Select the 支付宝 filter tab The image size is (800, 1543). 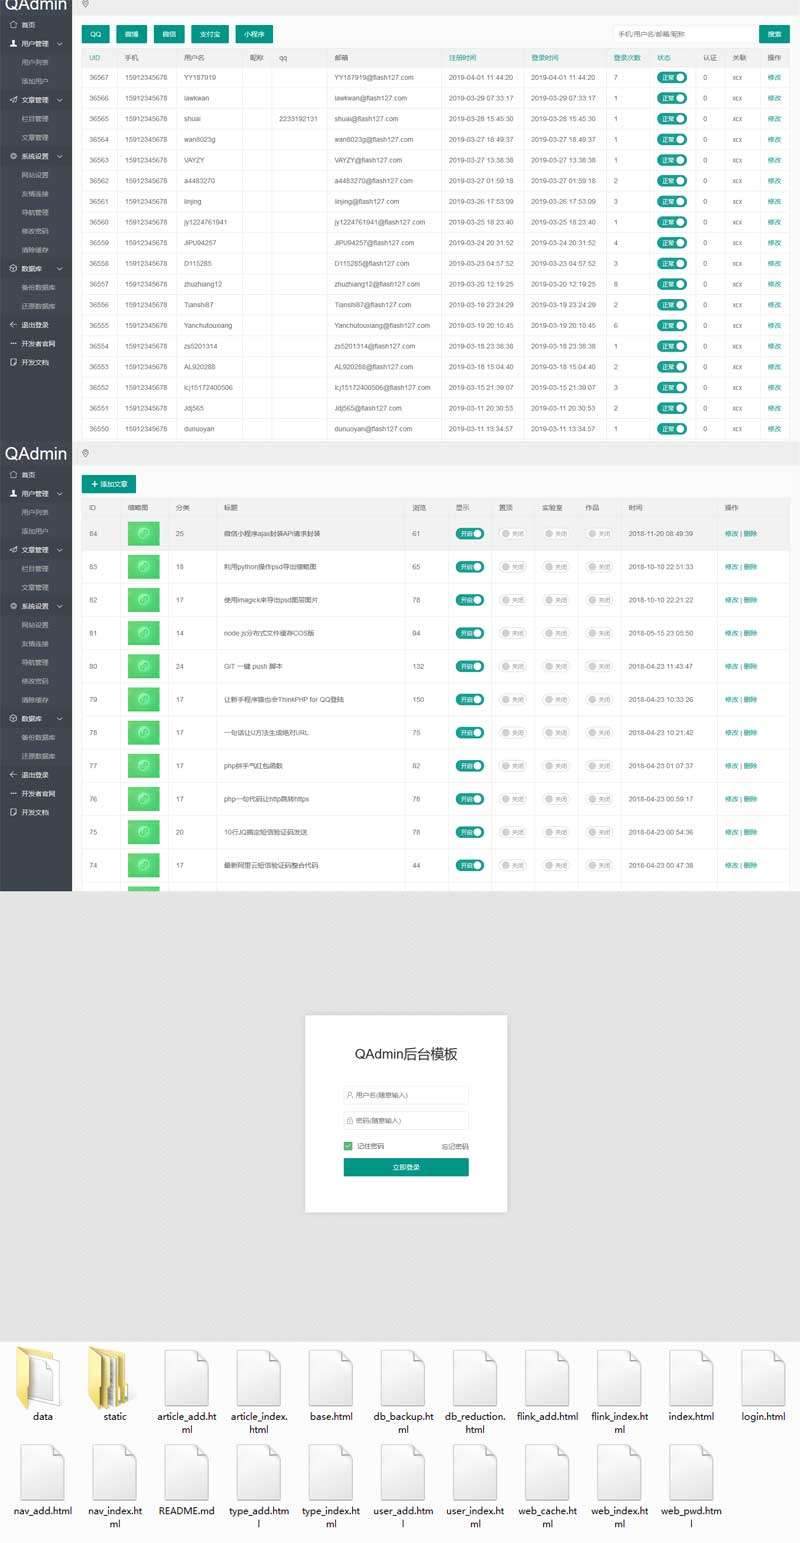211,34
